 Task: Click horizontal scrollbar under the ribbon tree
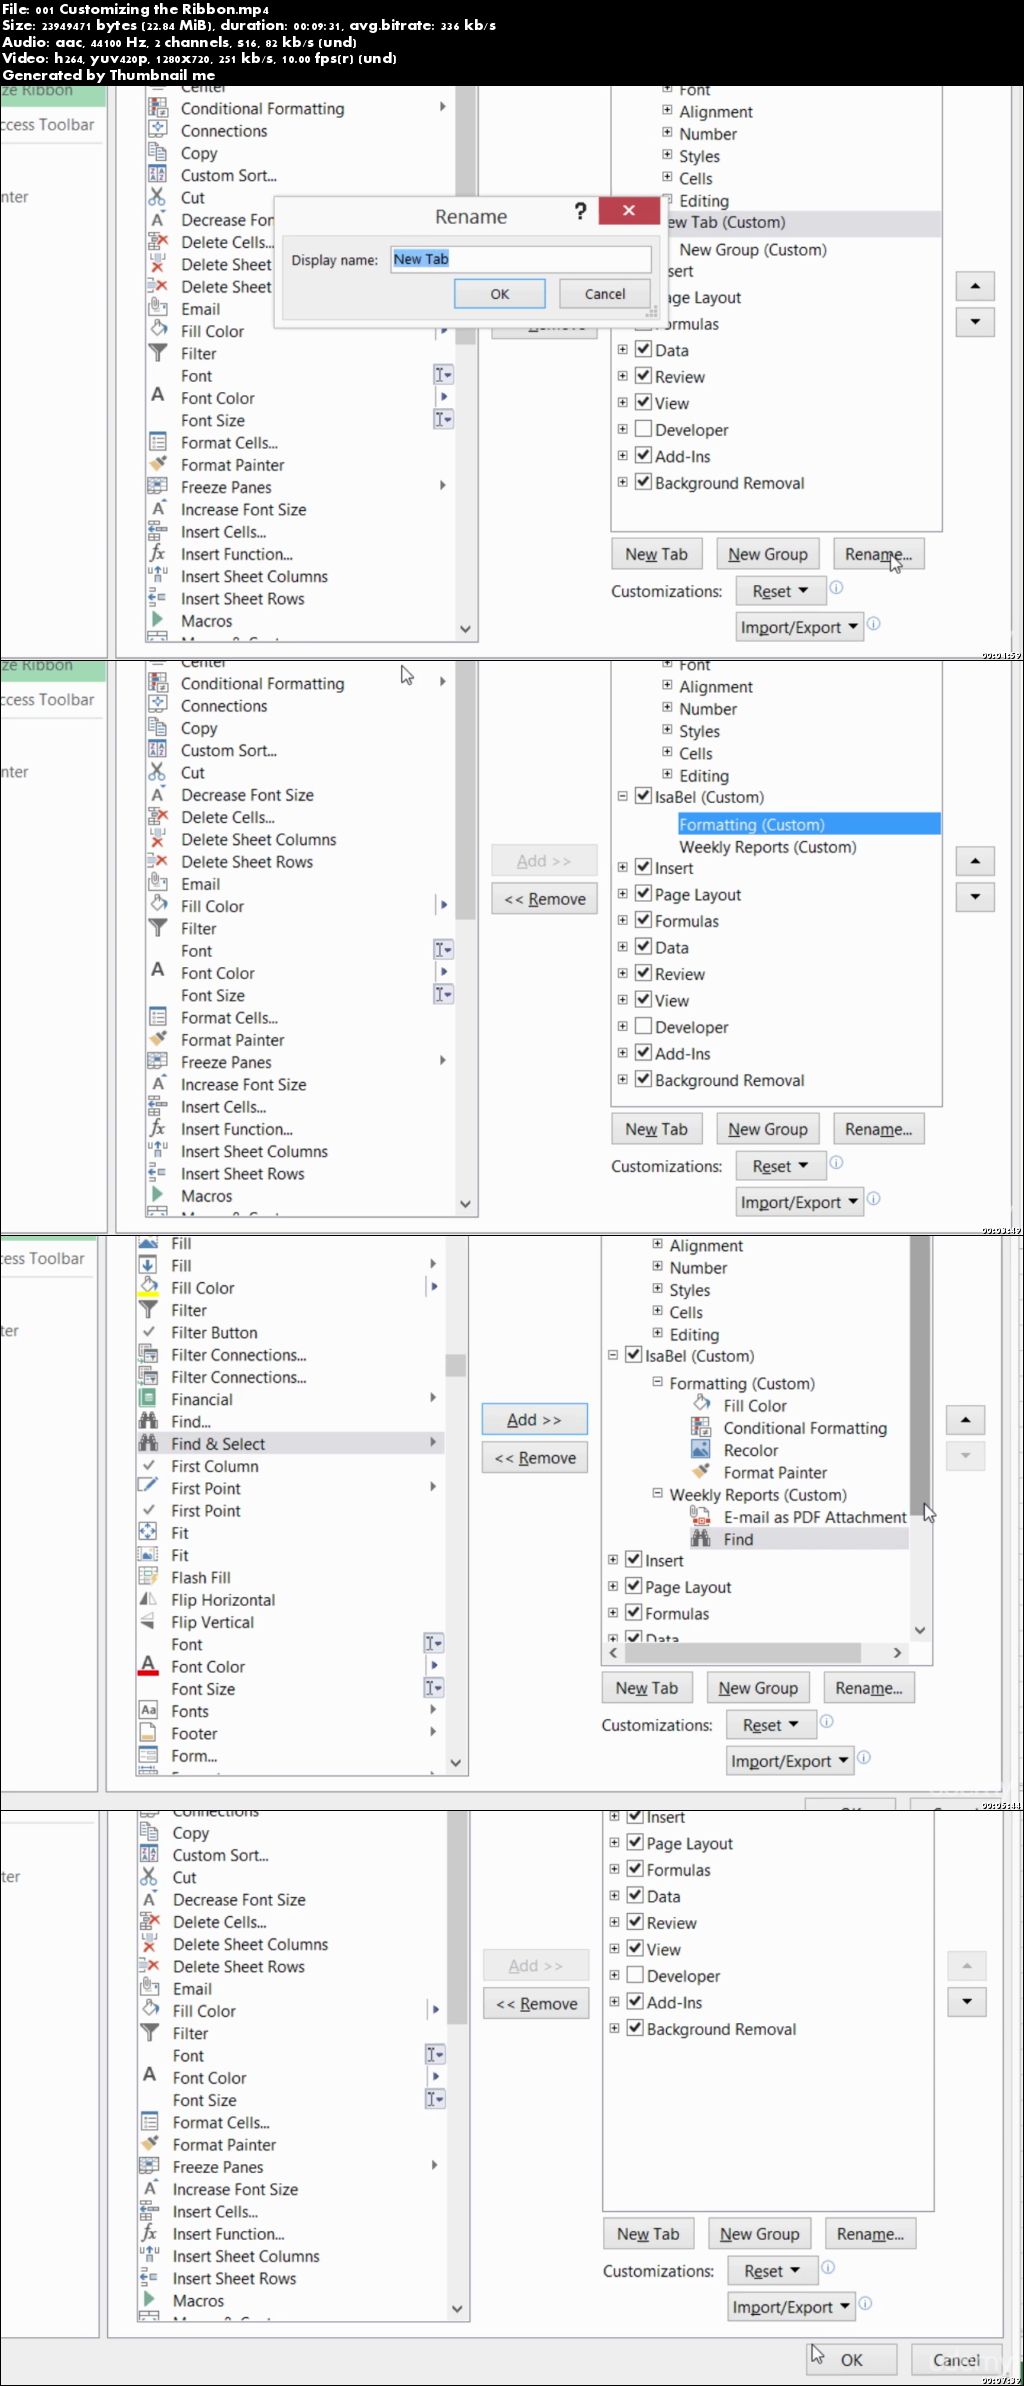click(x=742, y=1652)
